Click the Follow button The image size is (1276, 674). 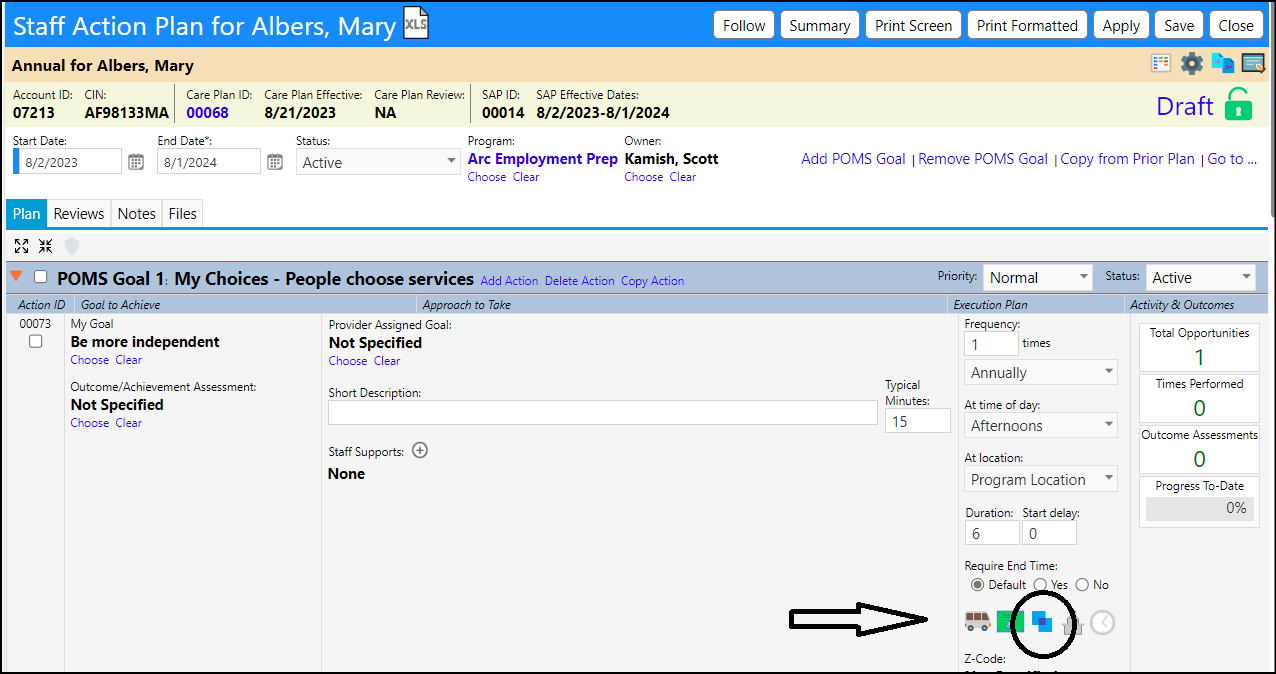click(x=744, y=25)
